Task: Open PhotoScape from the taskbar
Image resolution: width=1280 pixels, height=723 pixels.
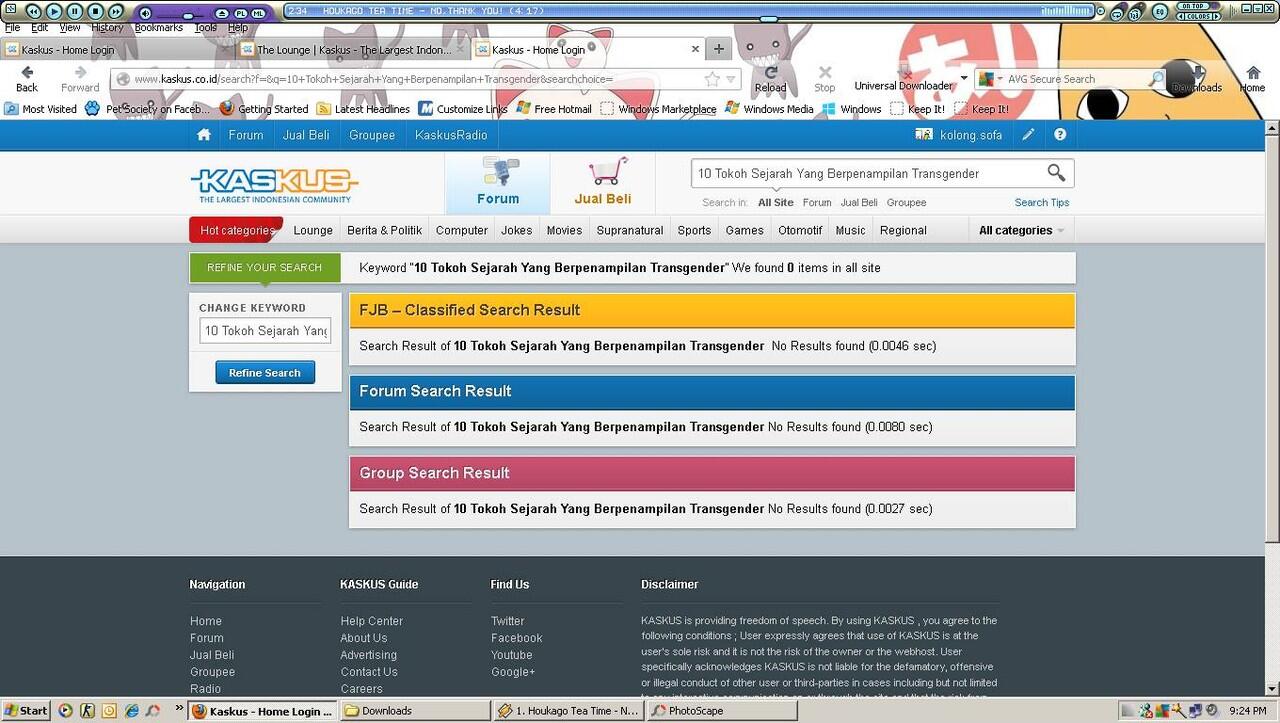Action: (721, 711)
